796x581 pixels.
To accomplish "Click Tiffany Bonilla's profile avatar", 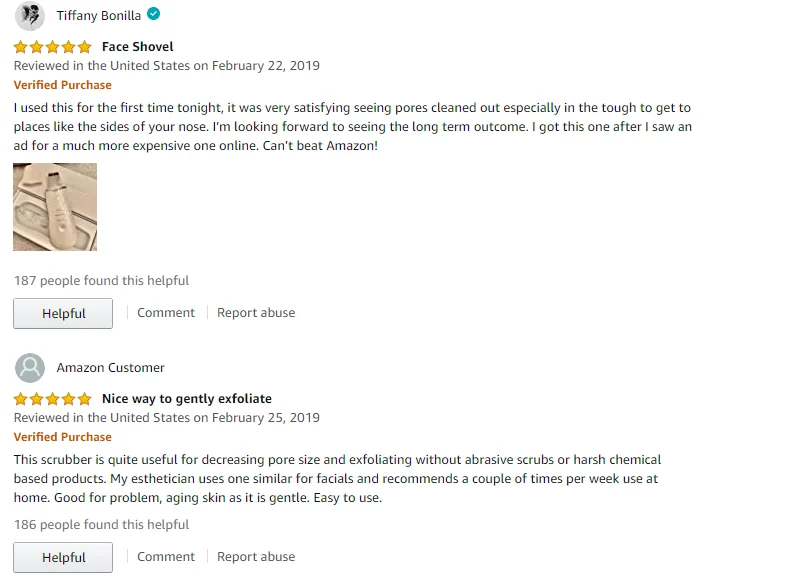I will coord(30,16).
